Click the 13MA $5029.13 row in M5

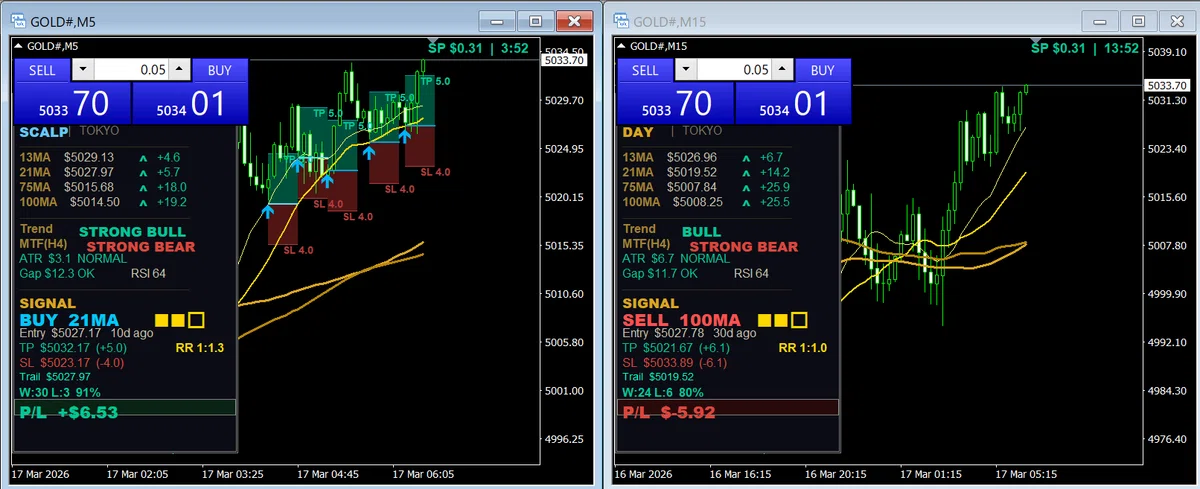(100, 157)
